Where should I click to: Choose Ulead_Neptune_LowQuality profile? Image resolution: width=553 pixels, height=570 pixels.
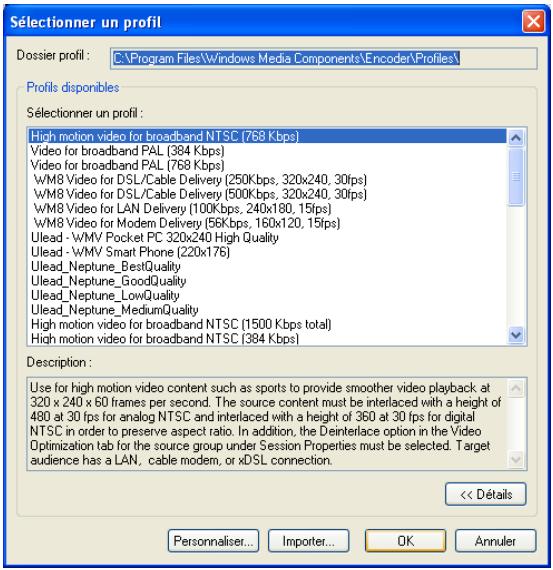pos(267,296)
